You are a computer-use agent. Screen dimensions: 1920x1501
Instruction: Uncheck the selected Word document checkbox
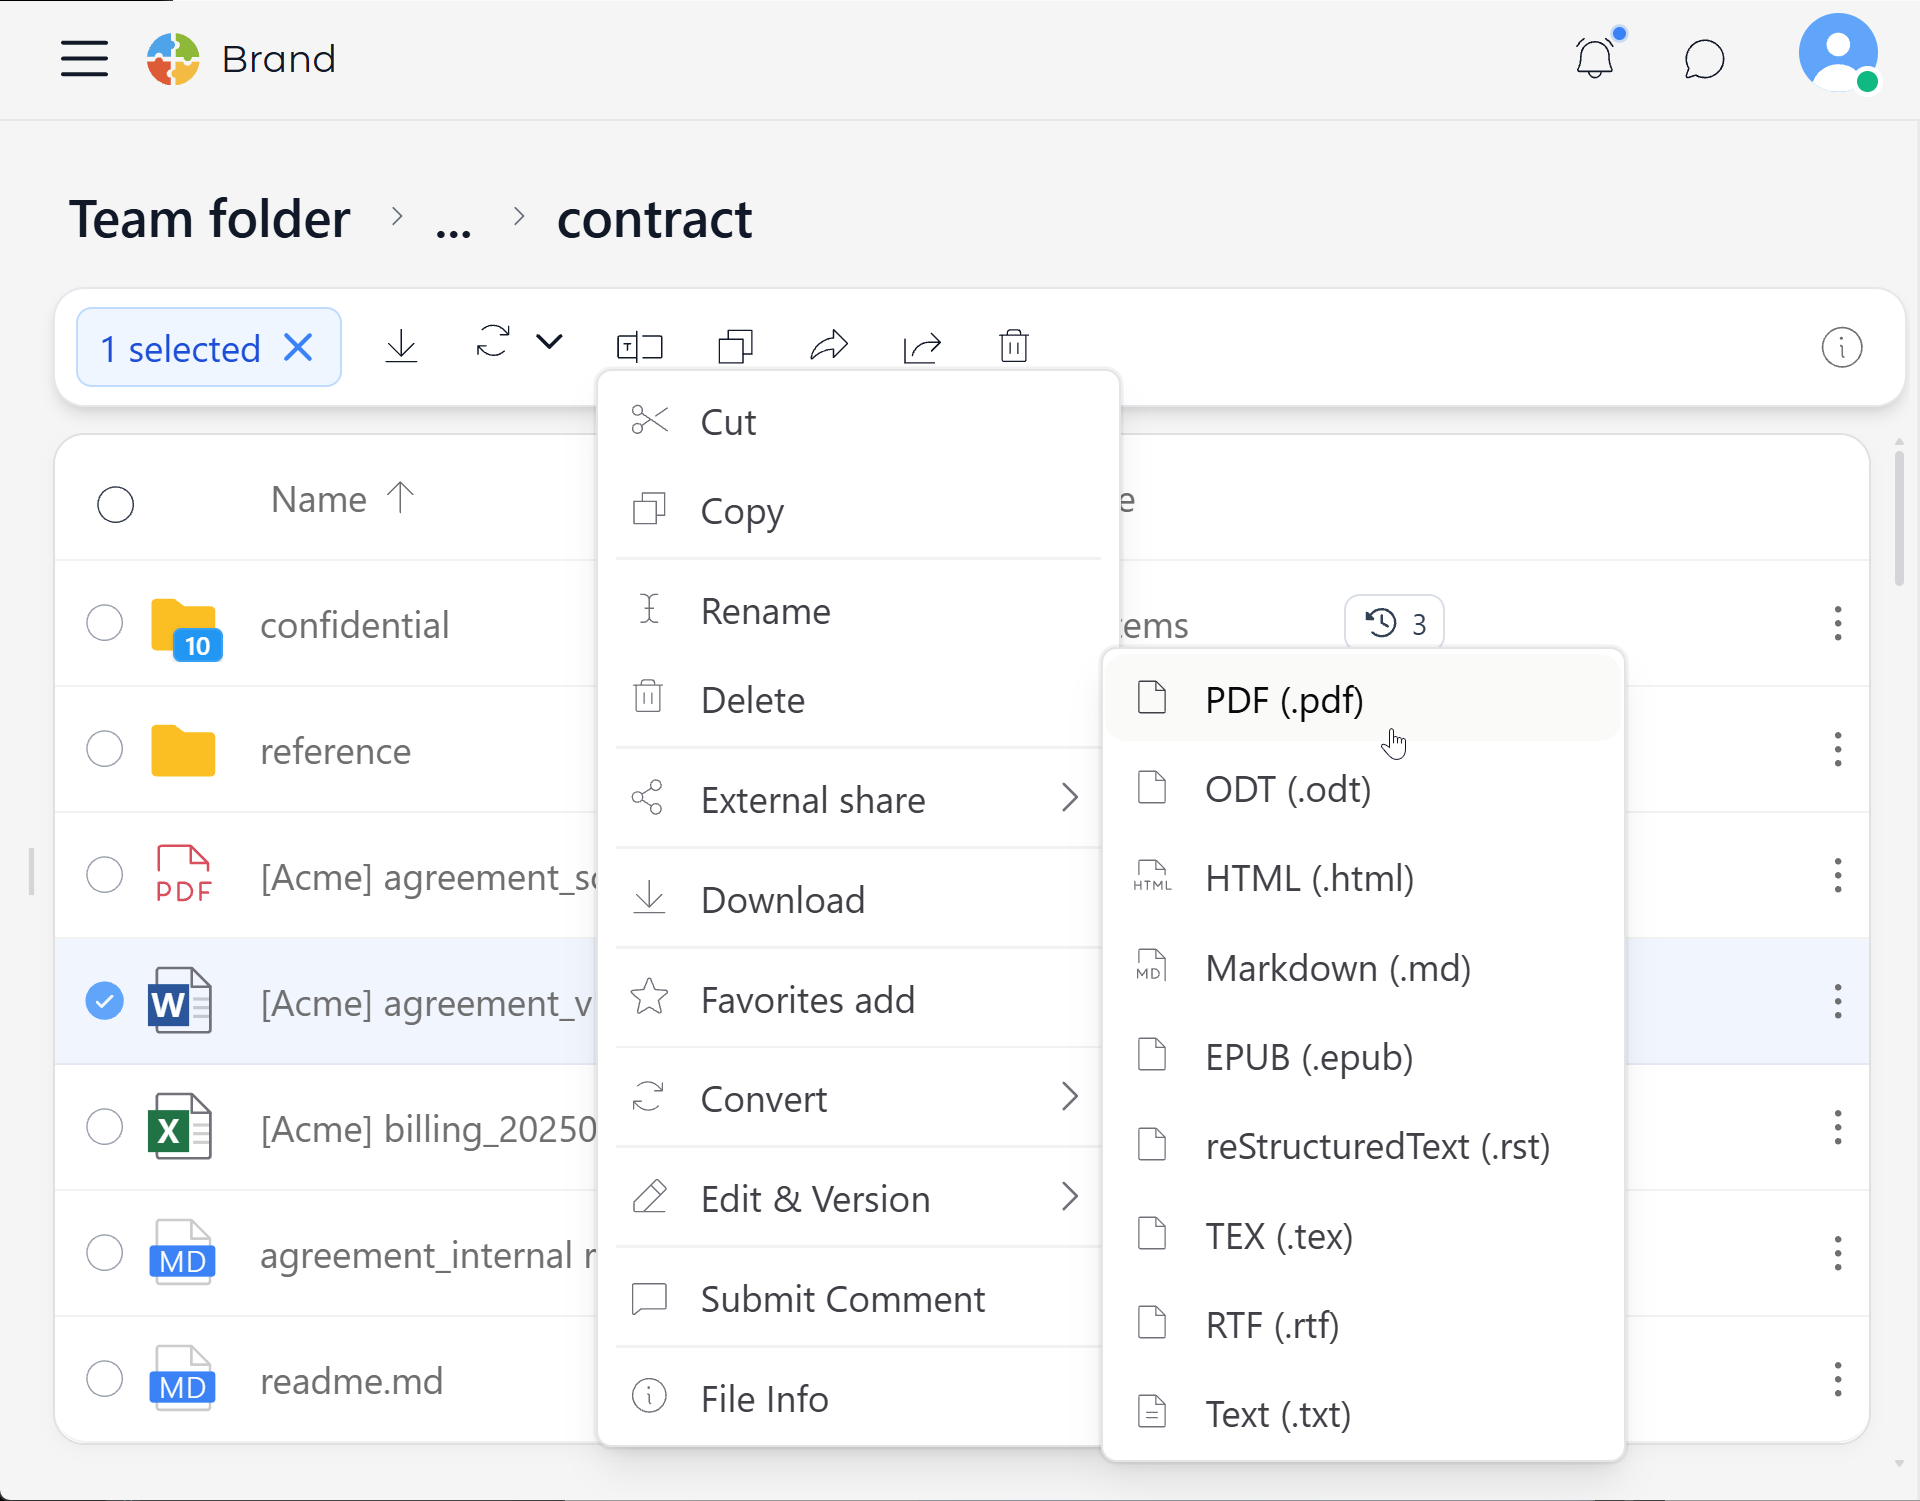coord(104,1001)
